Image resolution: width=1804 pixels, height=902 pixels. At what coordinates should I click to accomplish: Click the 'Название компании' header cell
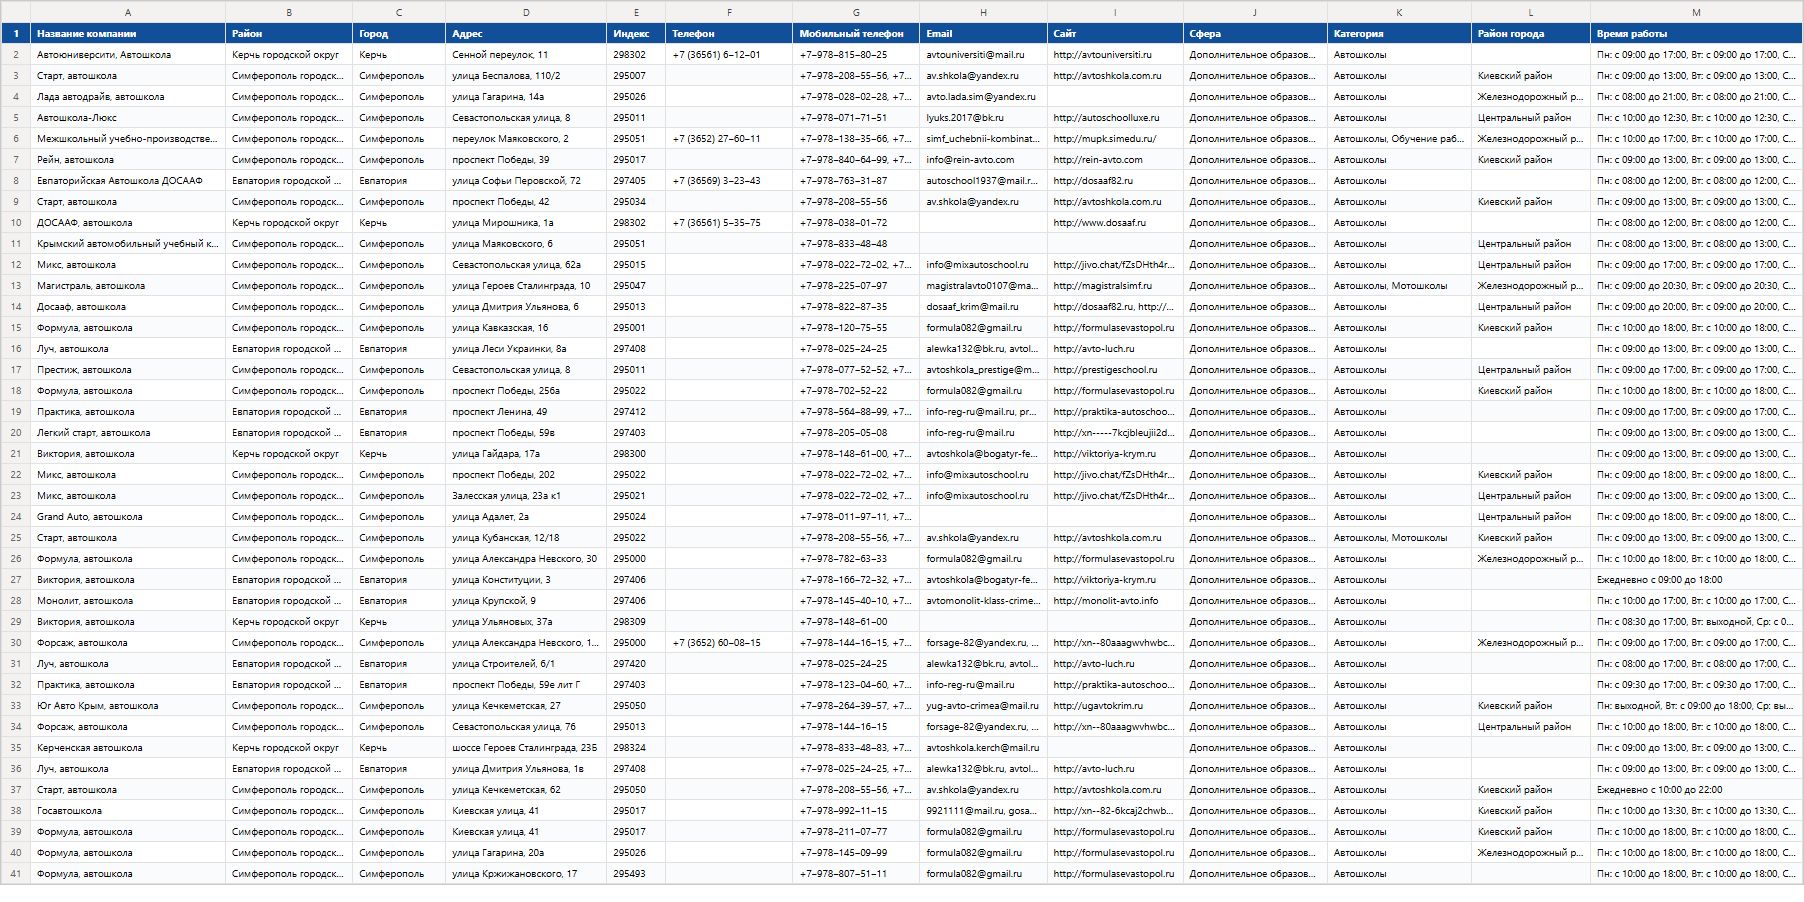point(128,34)
